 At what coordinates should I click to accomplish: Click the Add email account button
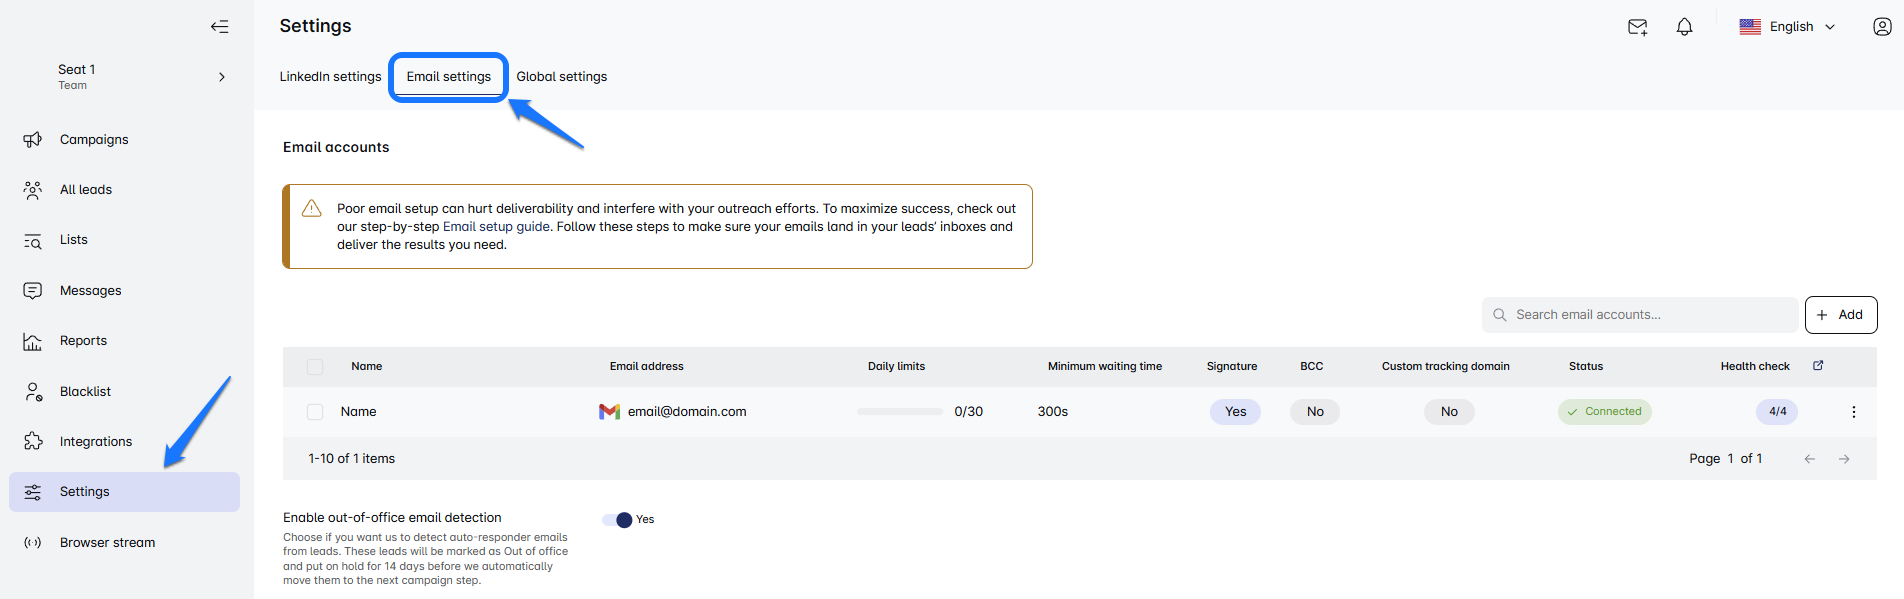pyautogui.click(x=1840, y=315)
